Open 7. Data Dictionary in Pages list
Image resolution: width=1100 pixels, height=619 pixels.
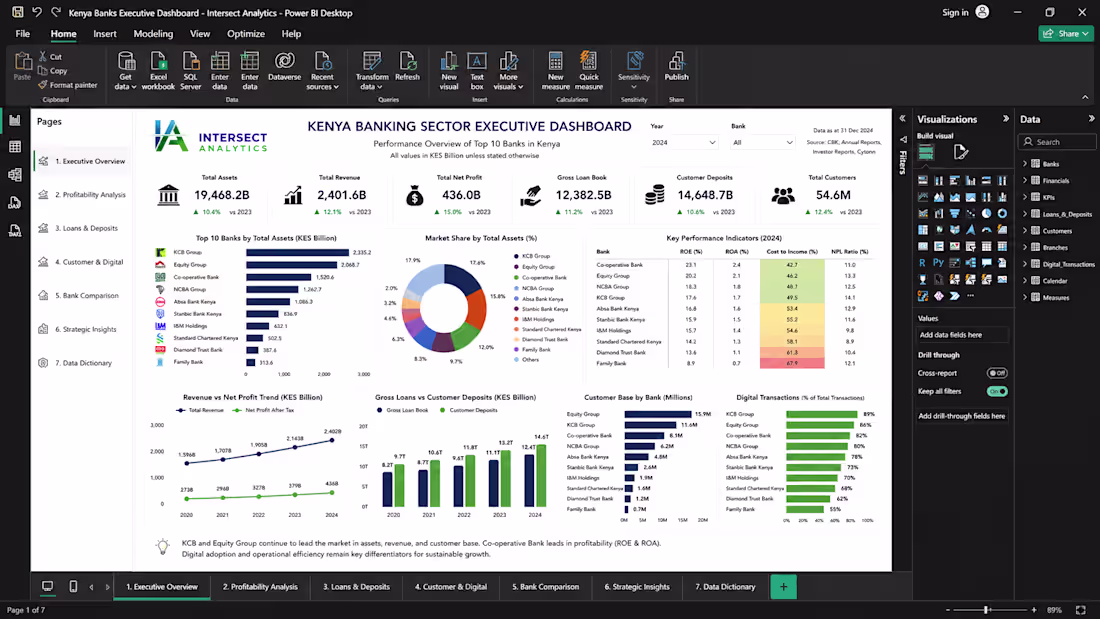click(x=83, y=363)
